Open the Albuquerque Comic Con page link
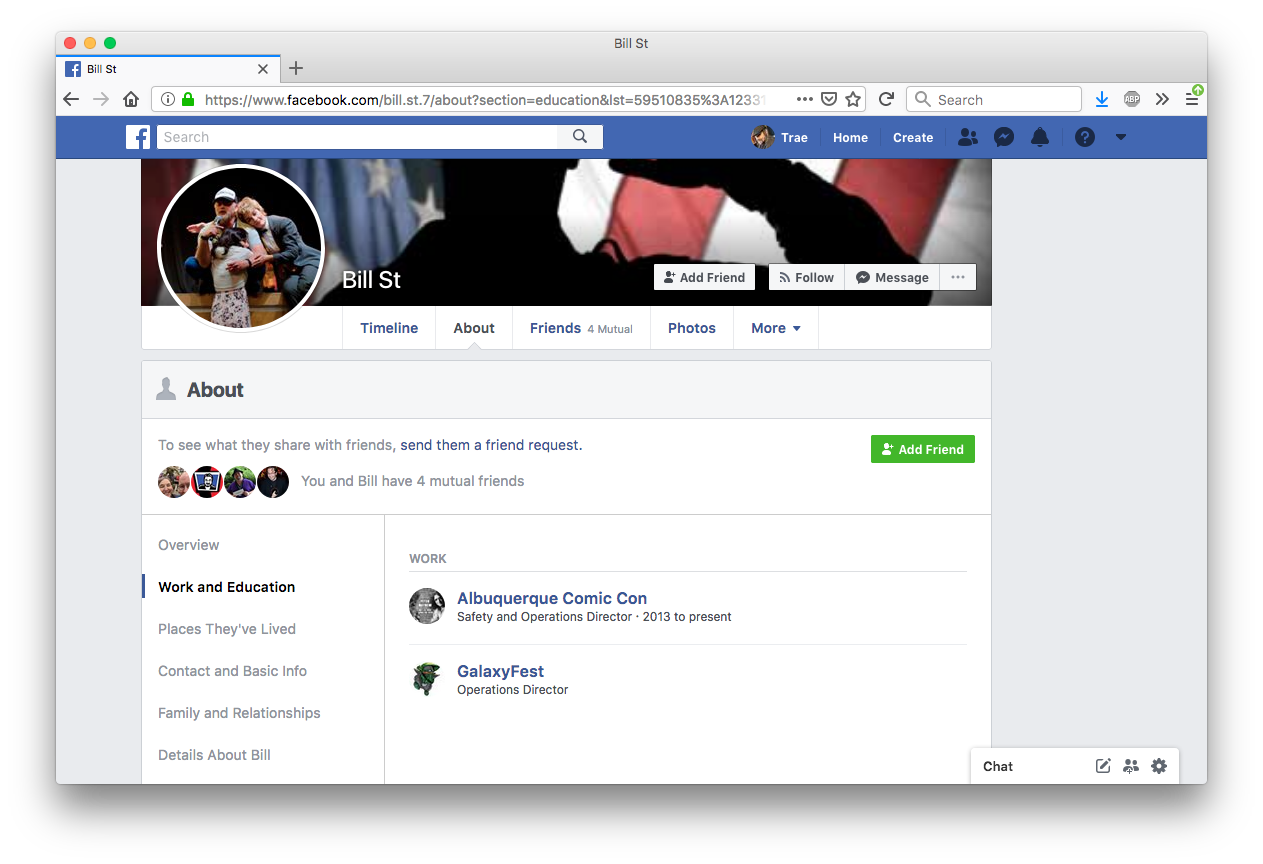The height and width of the screenshot is (864, 1263). (x=552, y=598)
